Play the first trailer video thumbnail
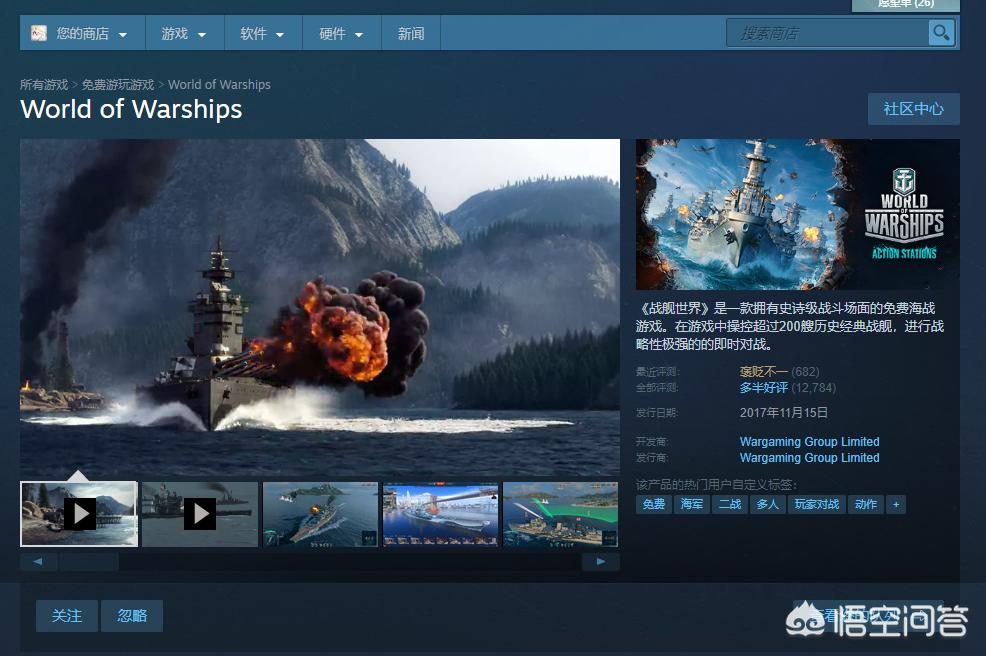The width and height of the screenshot is (986, 656). [79, 514]
